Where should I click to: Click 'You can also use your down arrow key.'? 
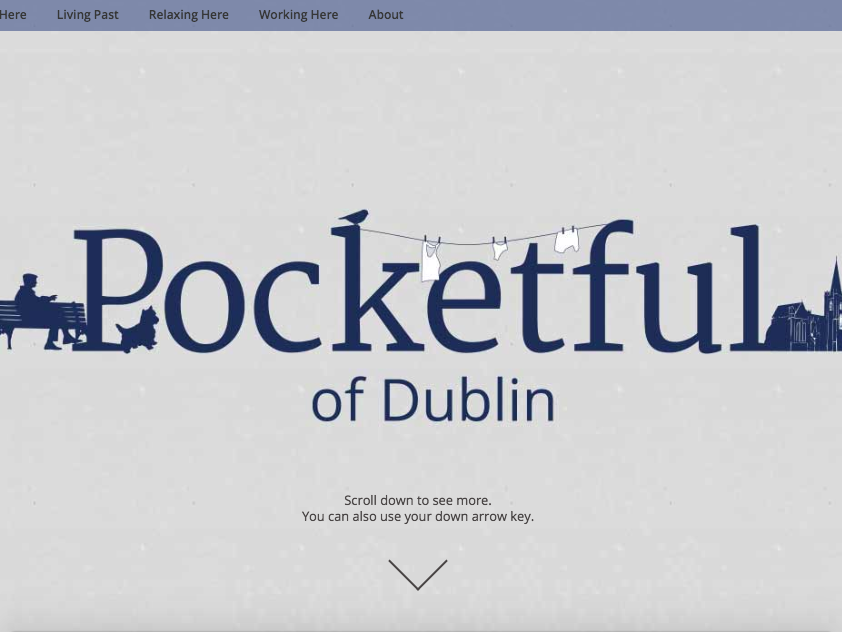[418, 517]
